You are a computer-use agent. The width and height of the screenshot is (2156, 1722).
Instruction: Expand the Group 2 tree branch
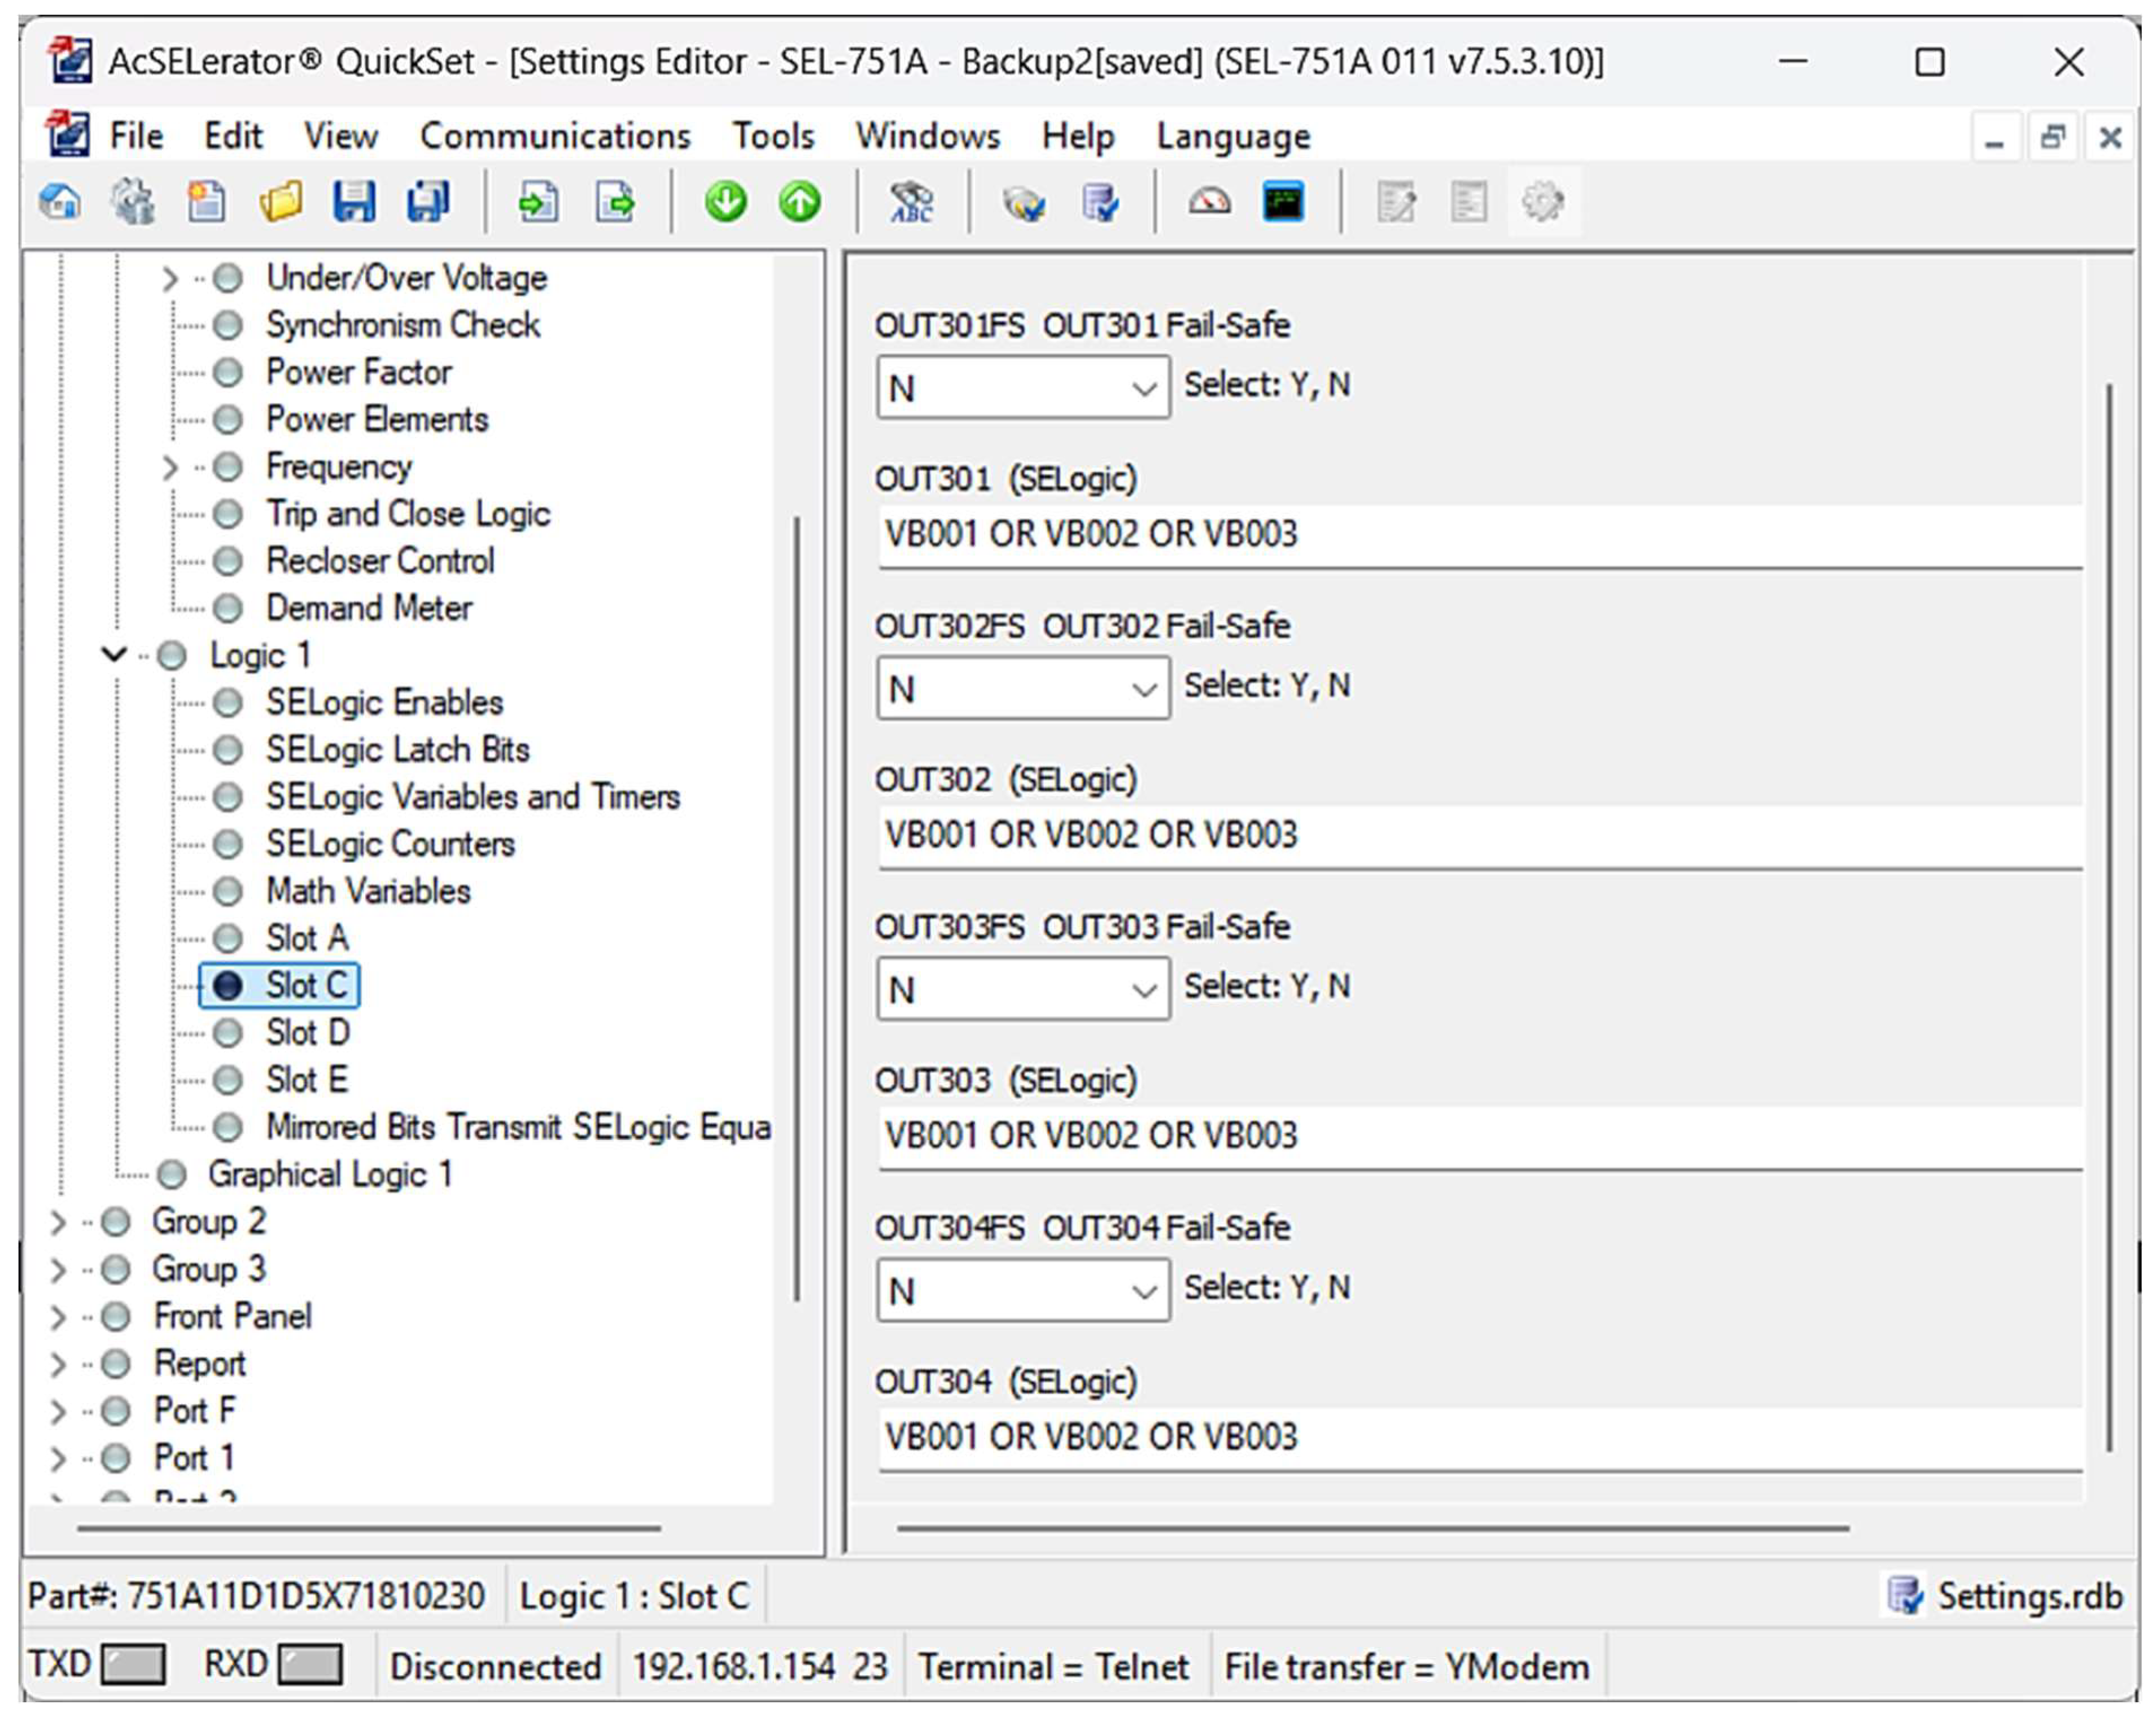coord(58,1221)
